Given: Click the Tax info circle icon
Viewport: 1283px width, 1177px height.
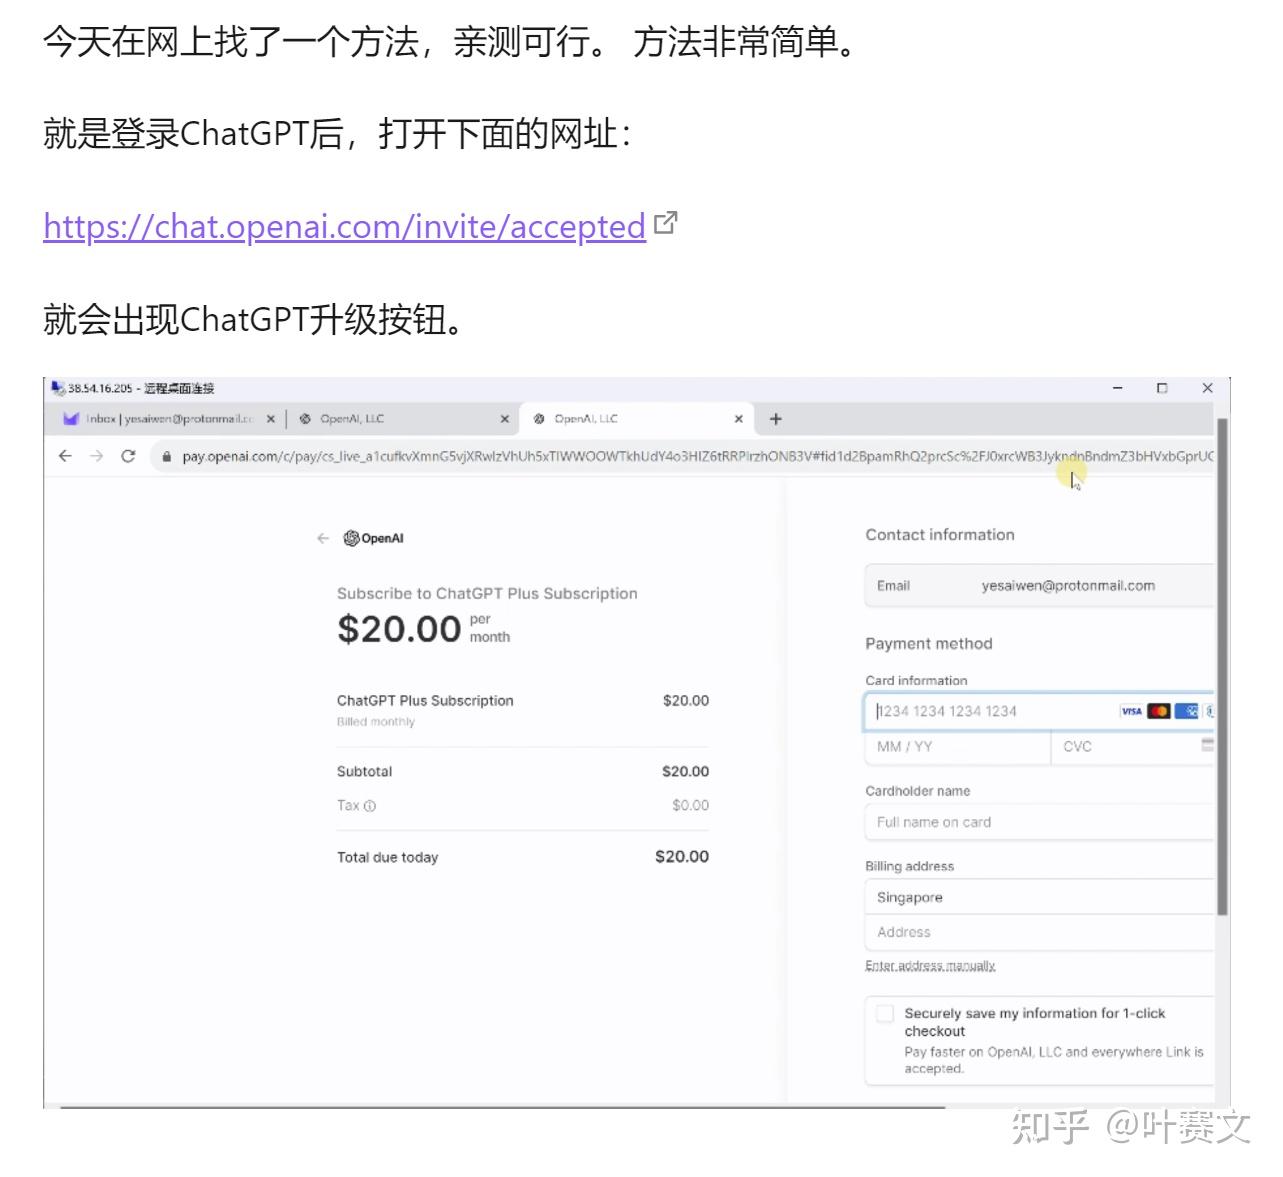Looking at the screenshot, I should point(368,805).
